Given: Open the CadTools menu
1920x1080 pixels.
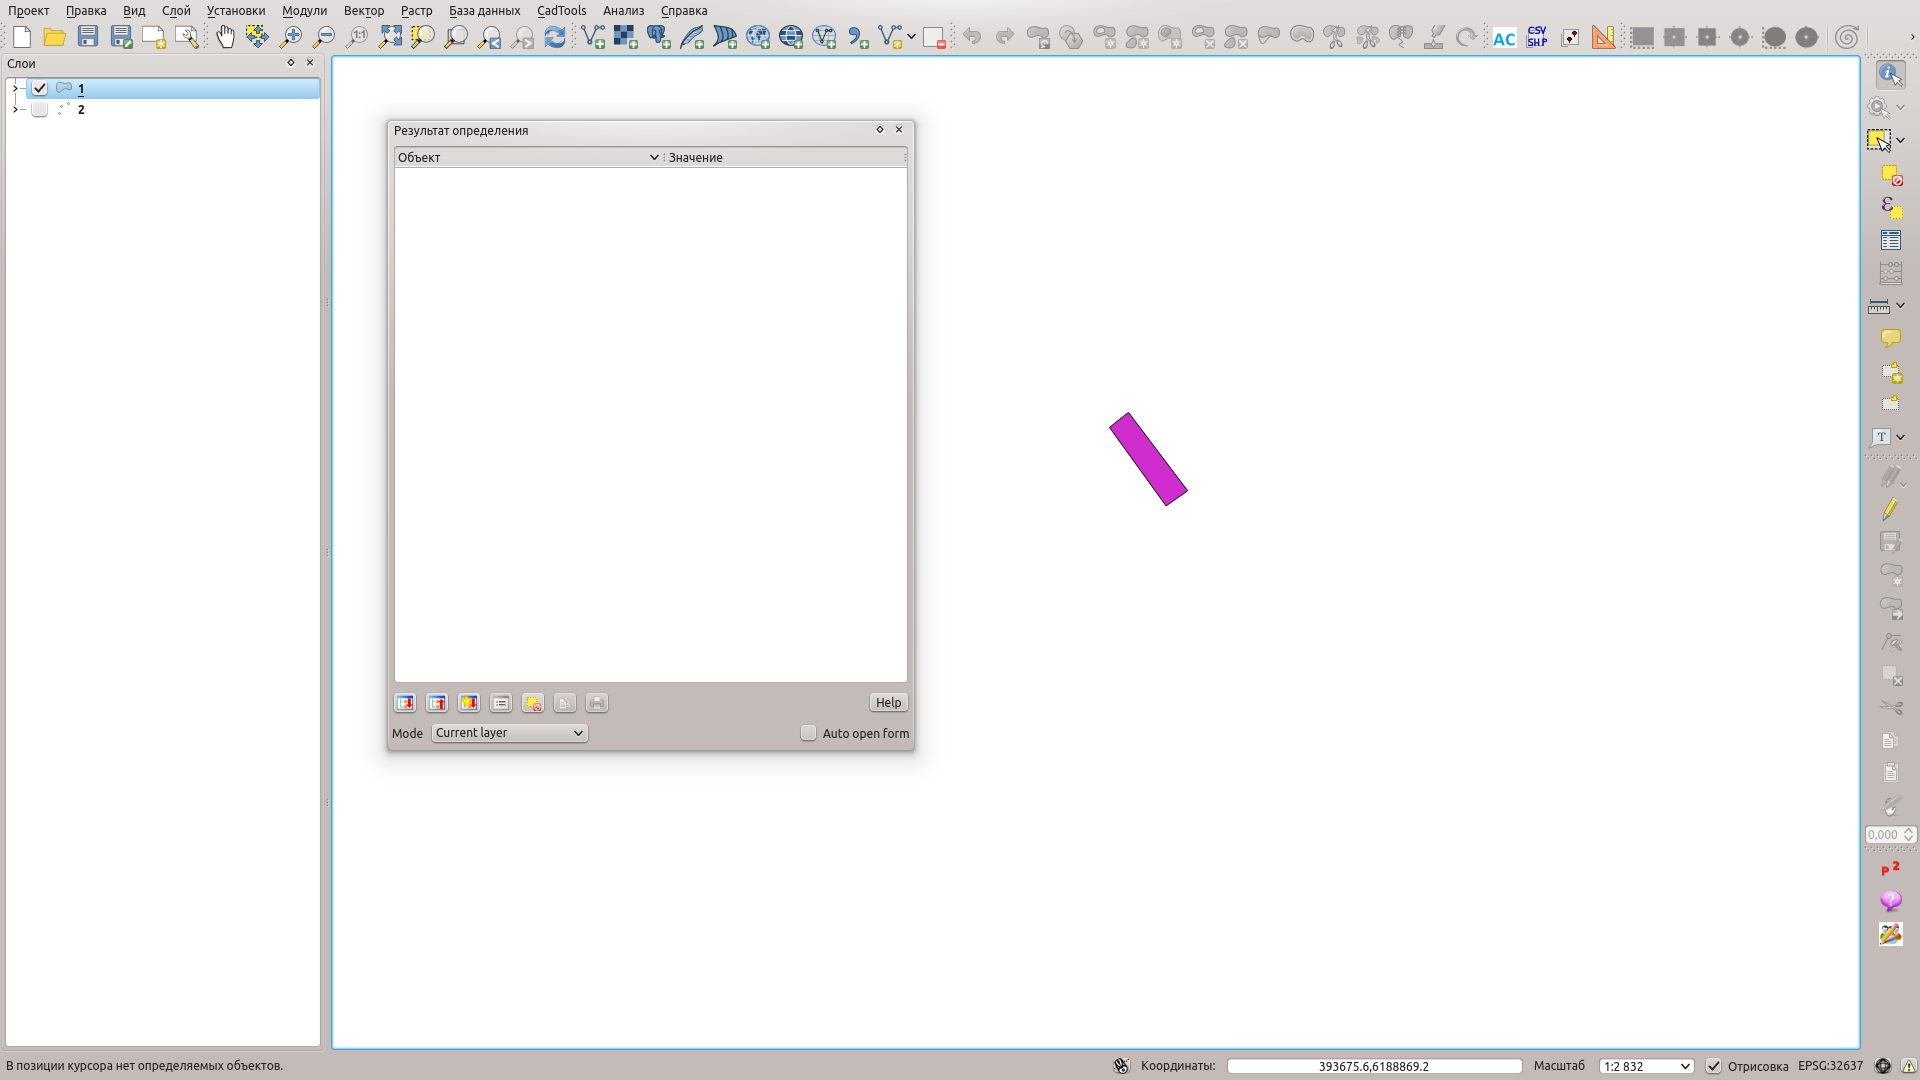Looking at the screenshot, I should click(x=561, y=11).
